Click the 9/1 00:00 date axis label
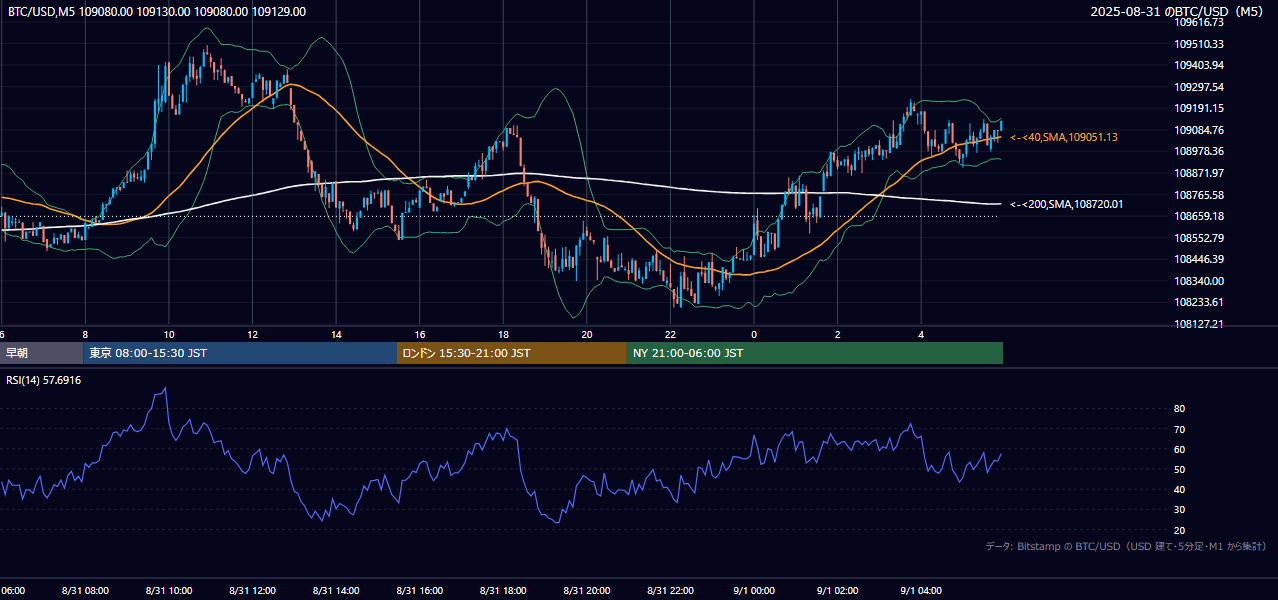 tap(754, 591)
